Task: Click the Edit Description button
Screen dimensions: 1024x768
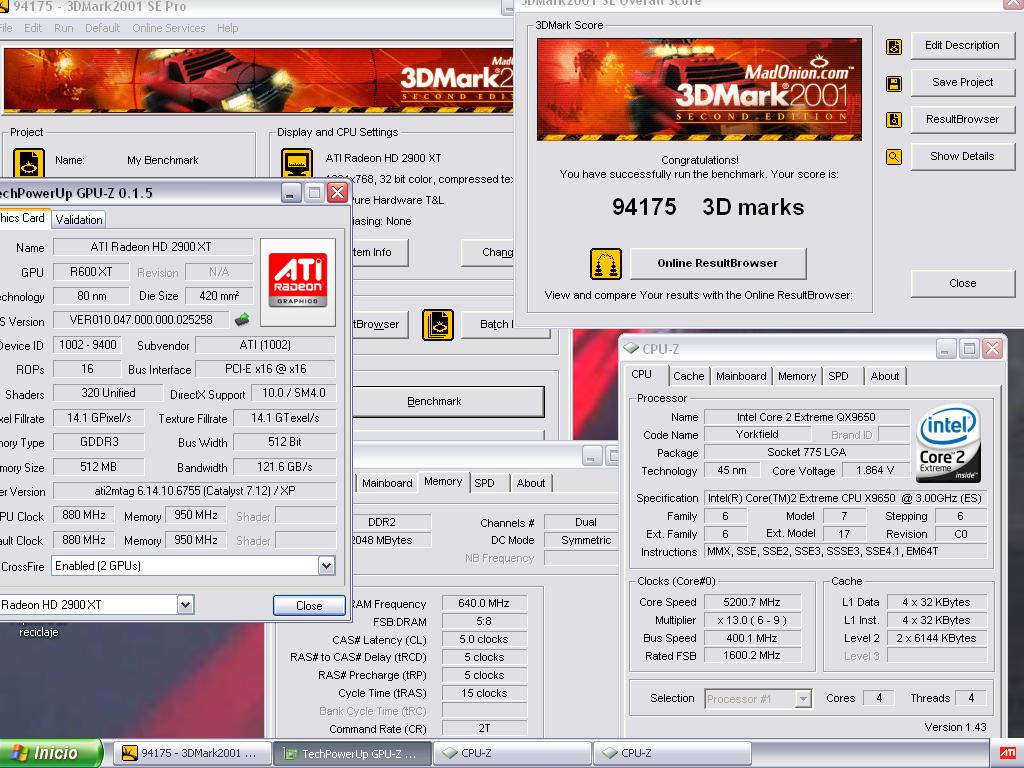Action: (962, 46)
